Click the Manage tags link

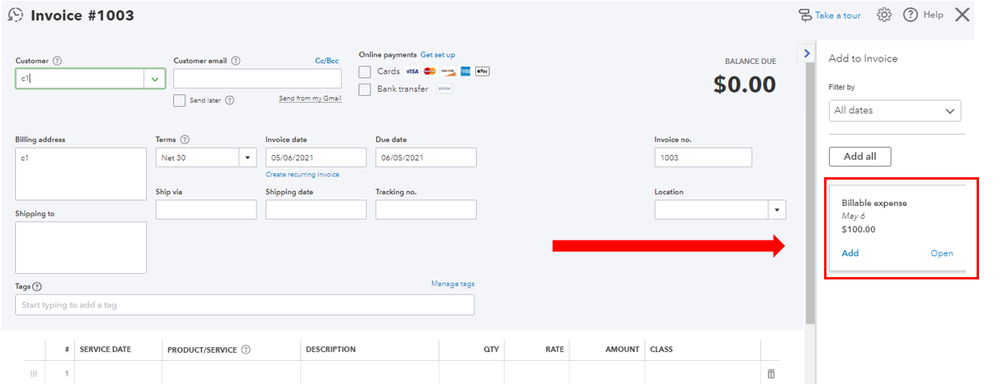pos(453,284)
